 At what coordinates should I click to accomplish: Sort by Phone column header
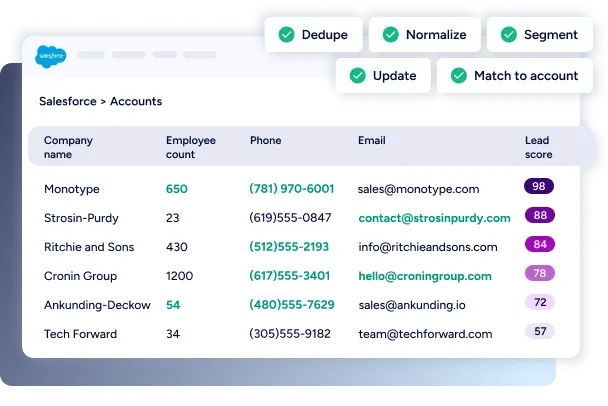coord(266,140)
